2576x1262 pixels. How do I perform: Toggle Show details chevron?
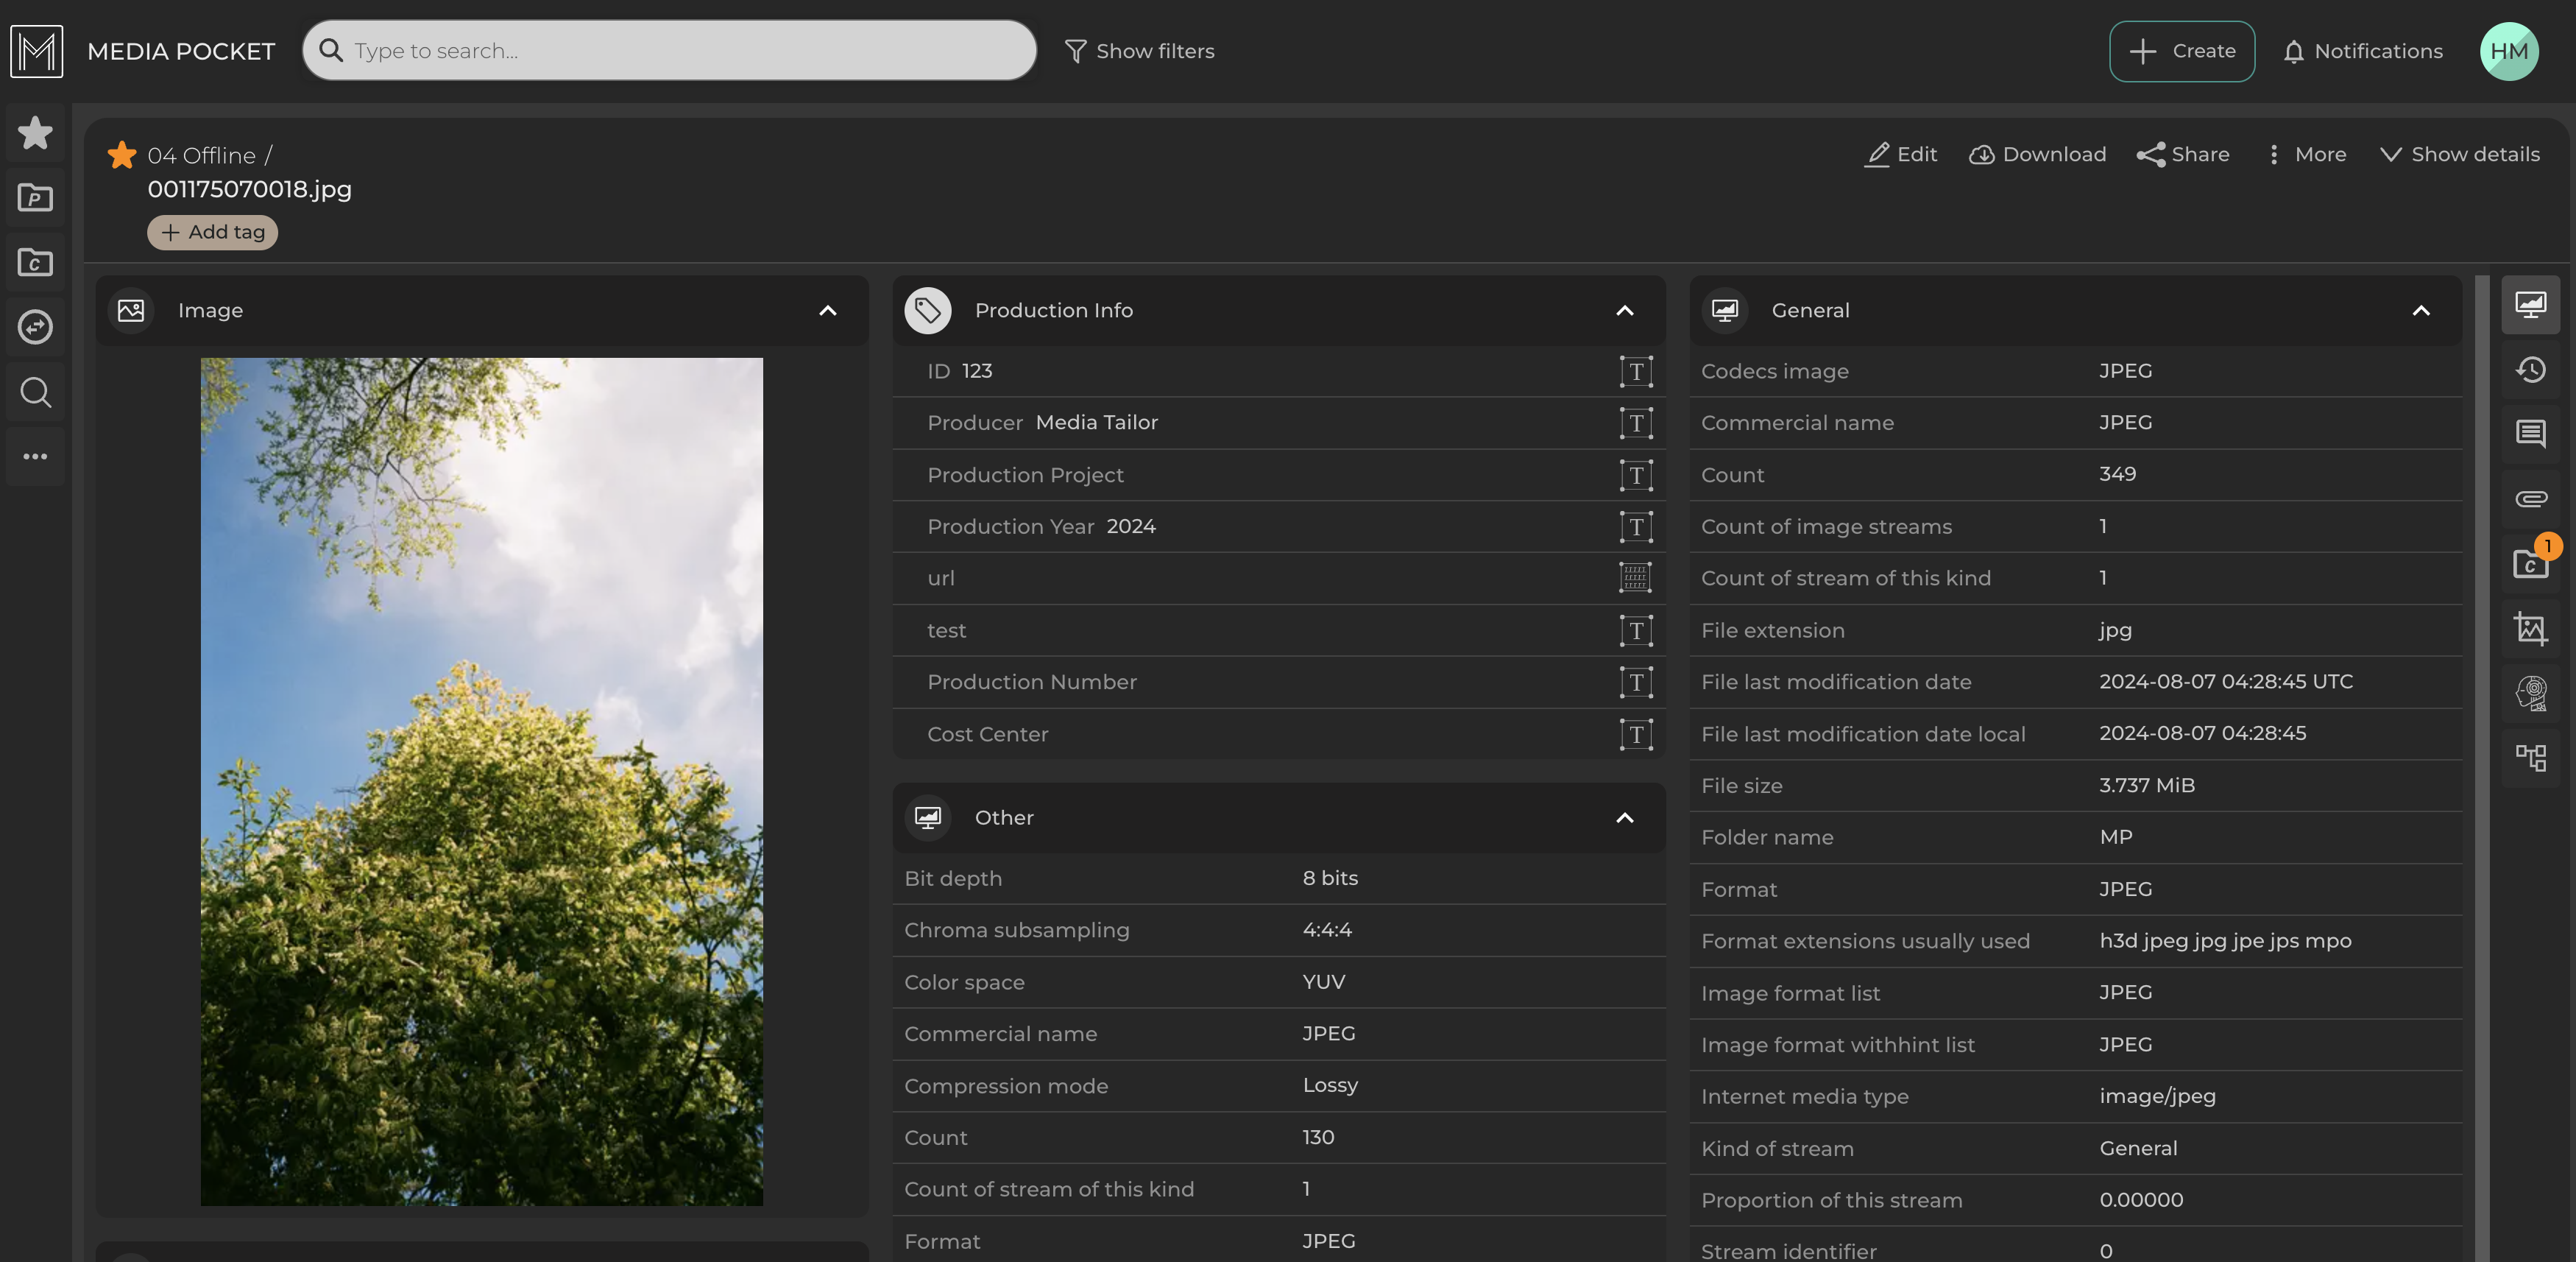click(2459, 154)
